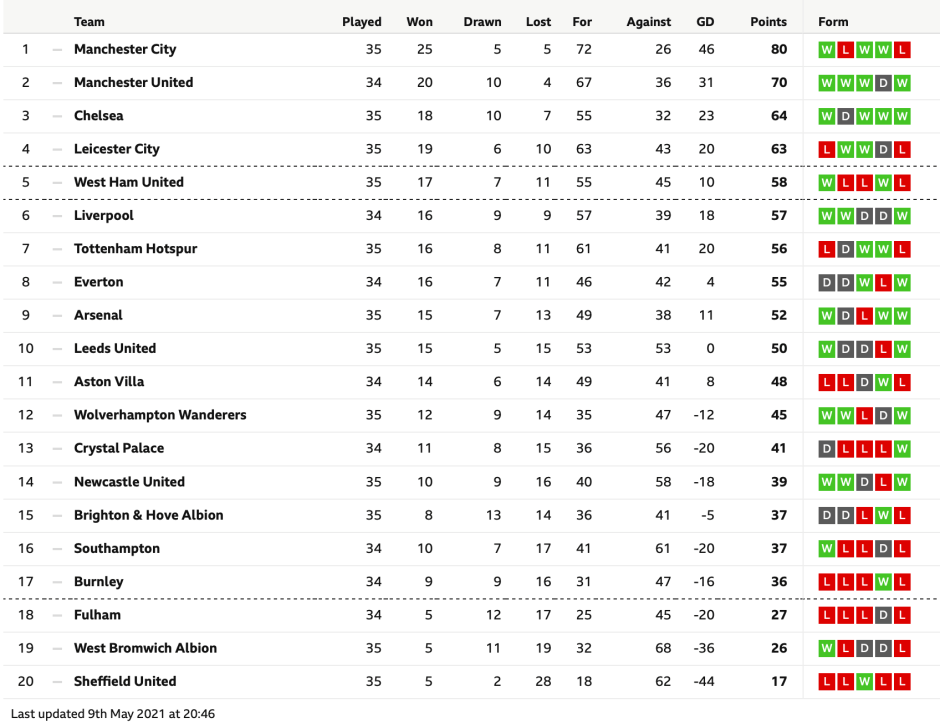Open the Burnley team link
The image size is (940, 728).
tap(99, 582)
